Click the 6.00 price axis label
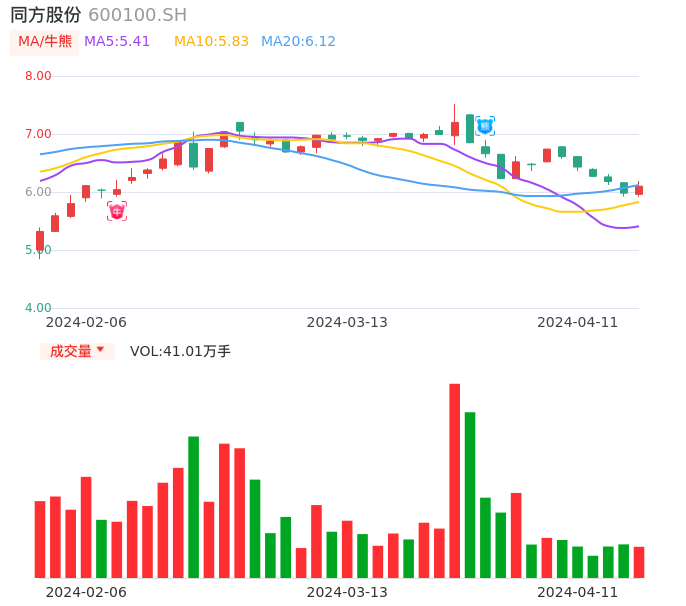This screenshot has height=606, width=686. pyautogui.click(x=38, y=192)
